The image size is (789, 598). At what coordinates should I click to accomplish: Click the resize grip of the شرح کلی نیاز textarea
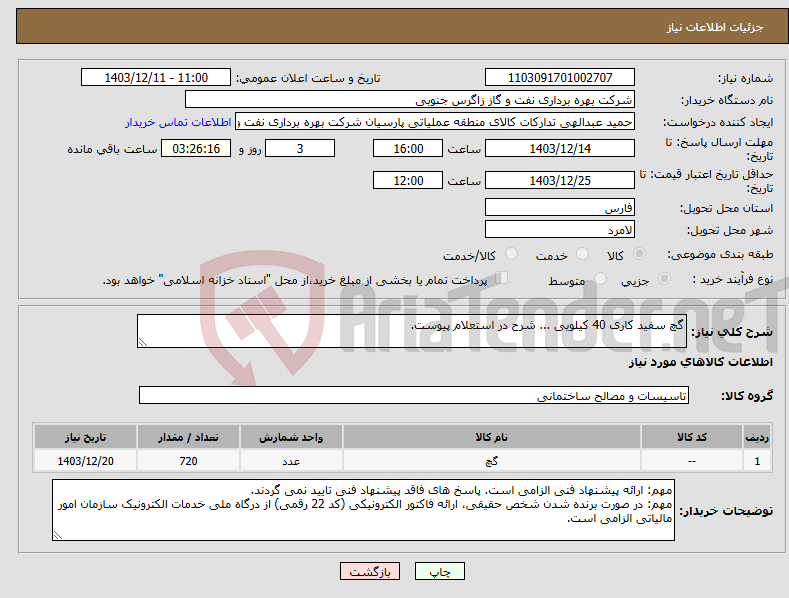(143, 342)
